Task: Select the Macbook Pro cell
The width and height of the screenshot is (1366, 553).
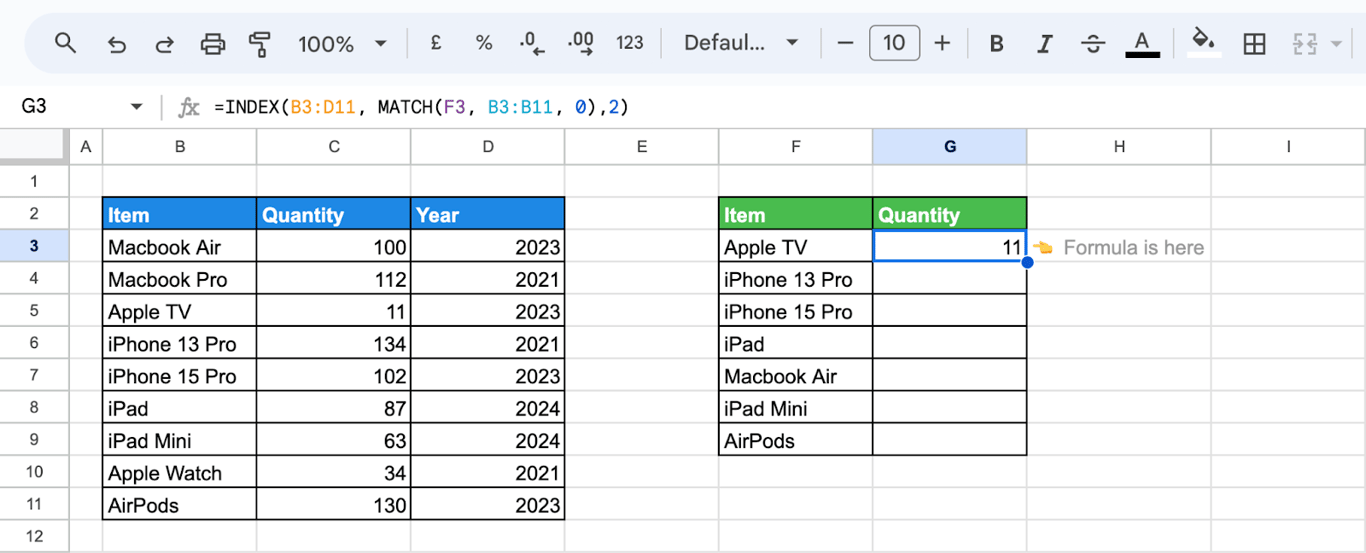Action: coord(179,279)
